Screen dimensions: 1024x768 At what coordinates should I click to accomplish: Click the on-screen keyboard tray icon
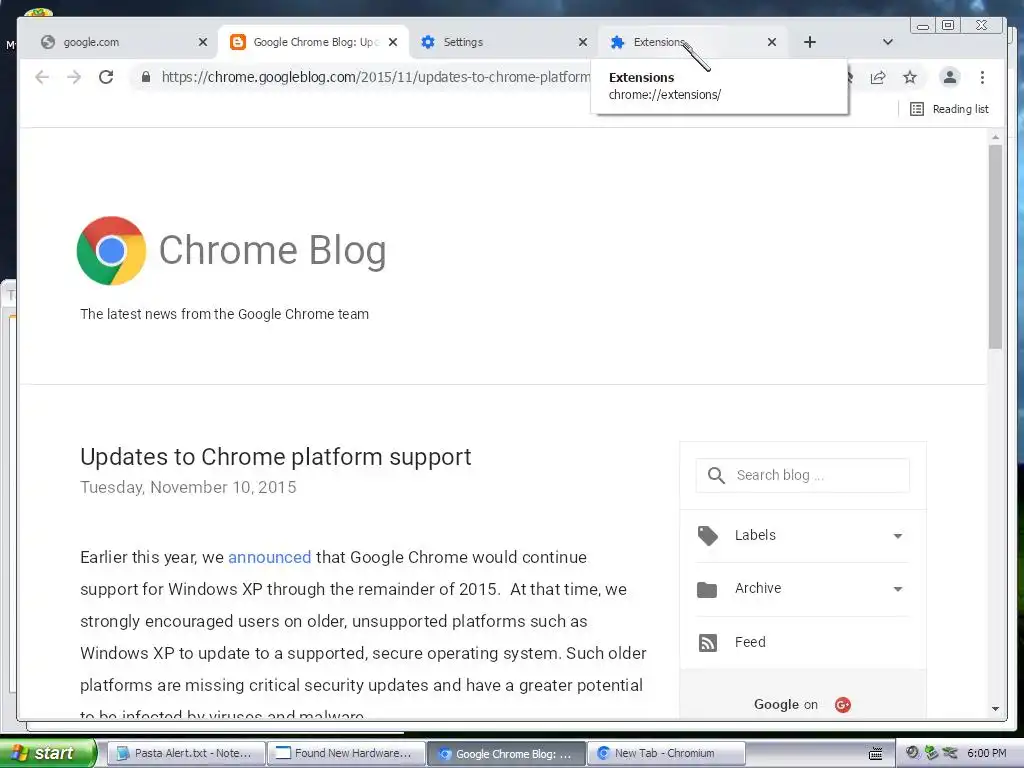(x=876, y=754)
